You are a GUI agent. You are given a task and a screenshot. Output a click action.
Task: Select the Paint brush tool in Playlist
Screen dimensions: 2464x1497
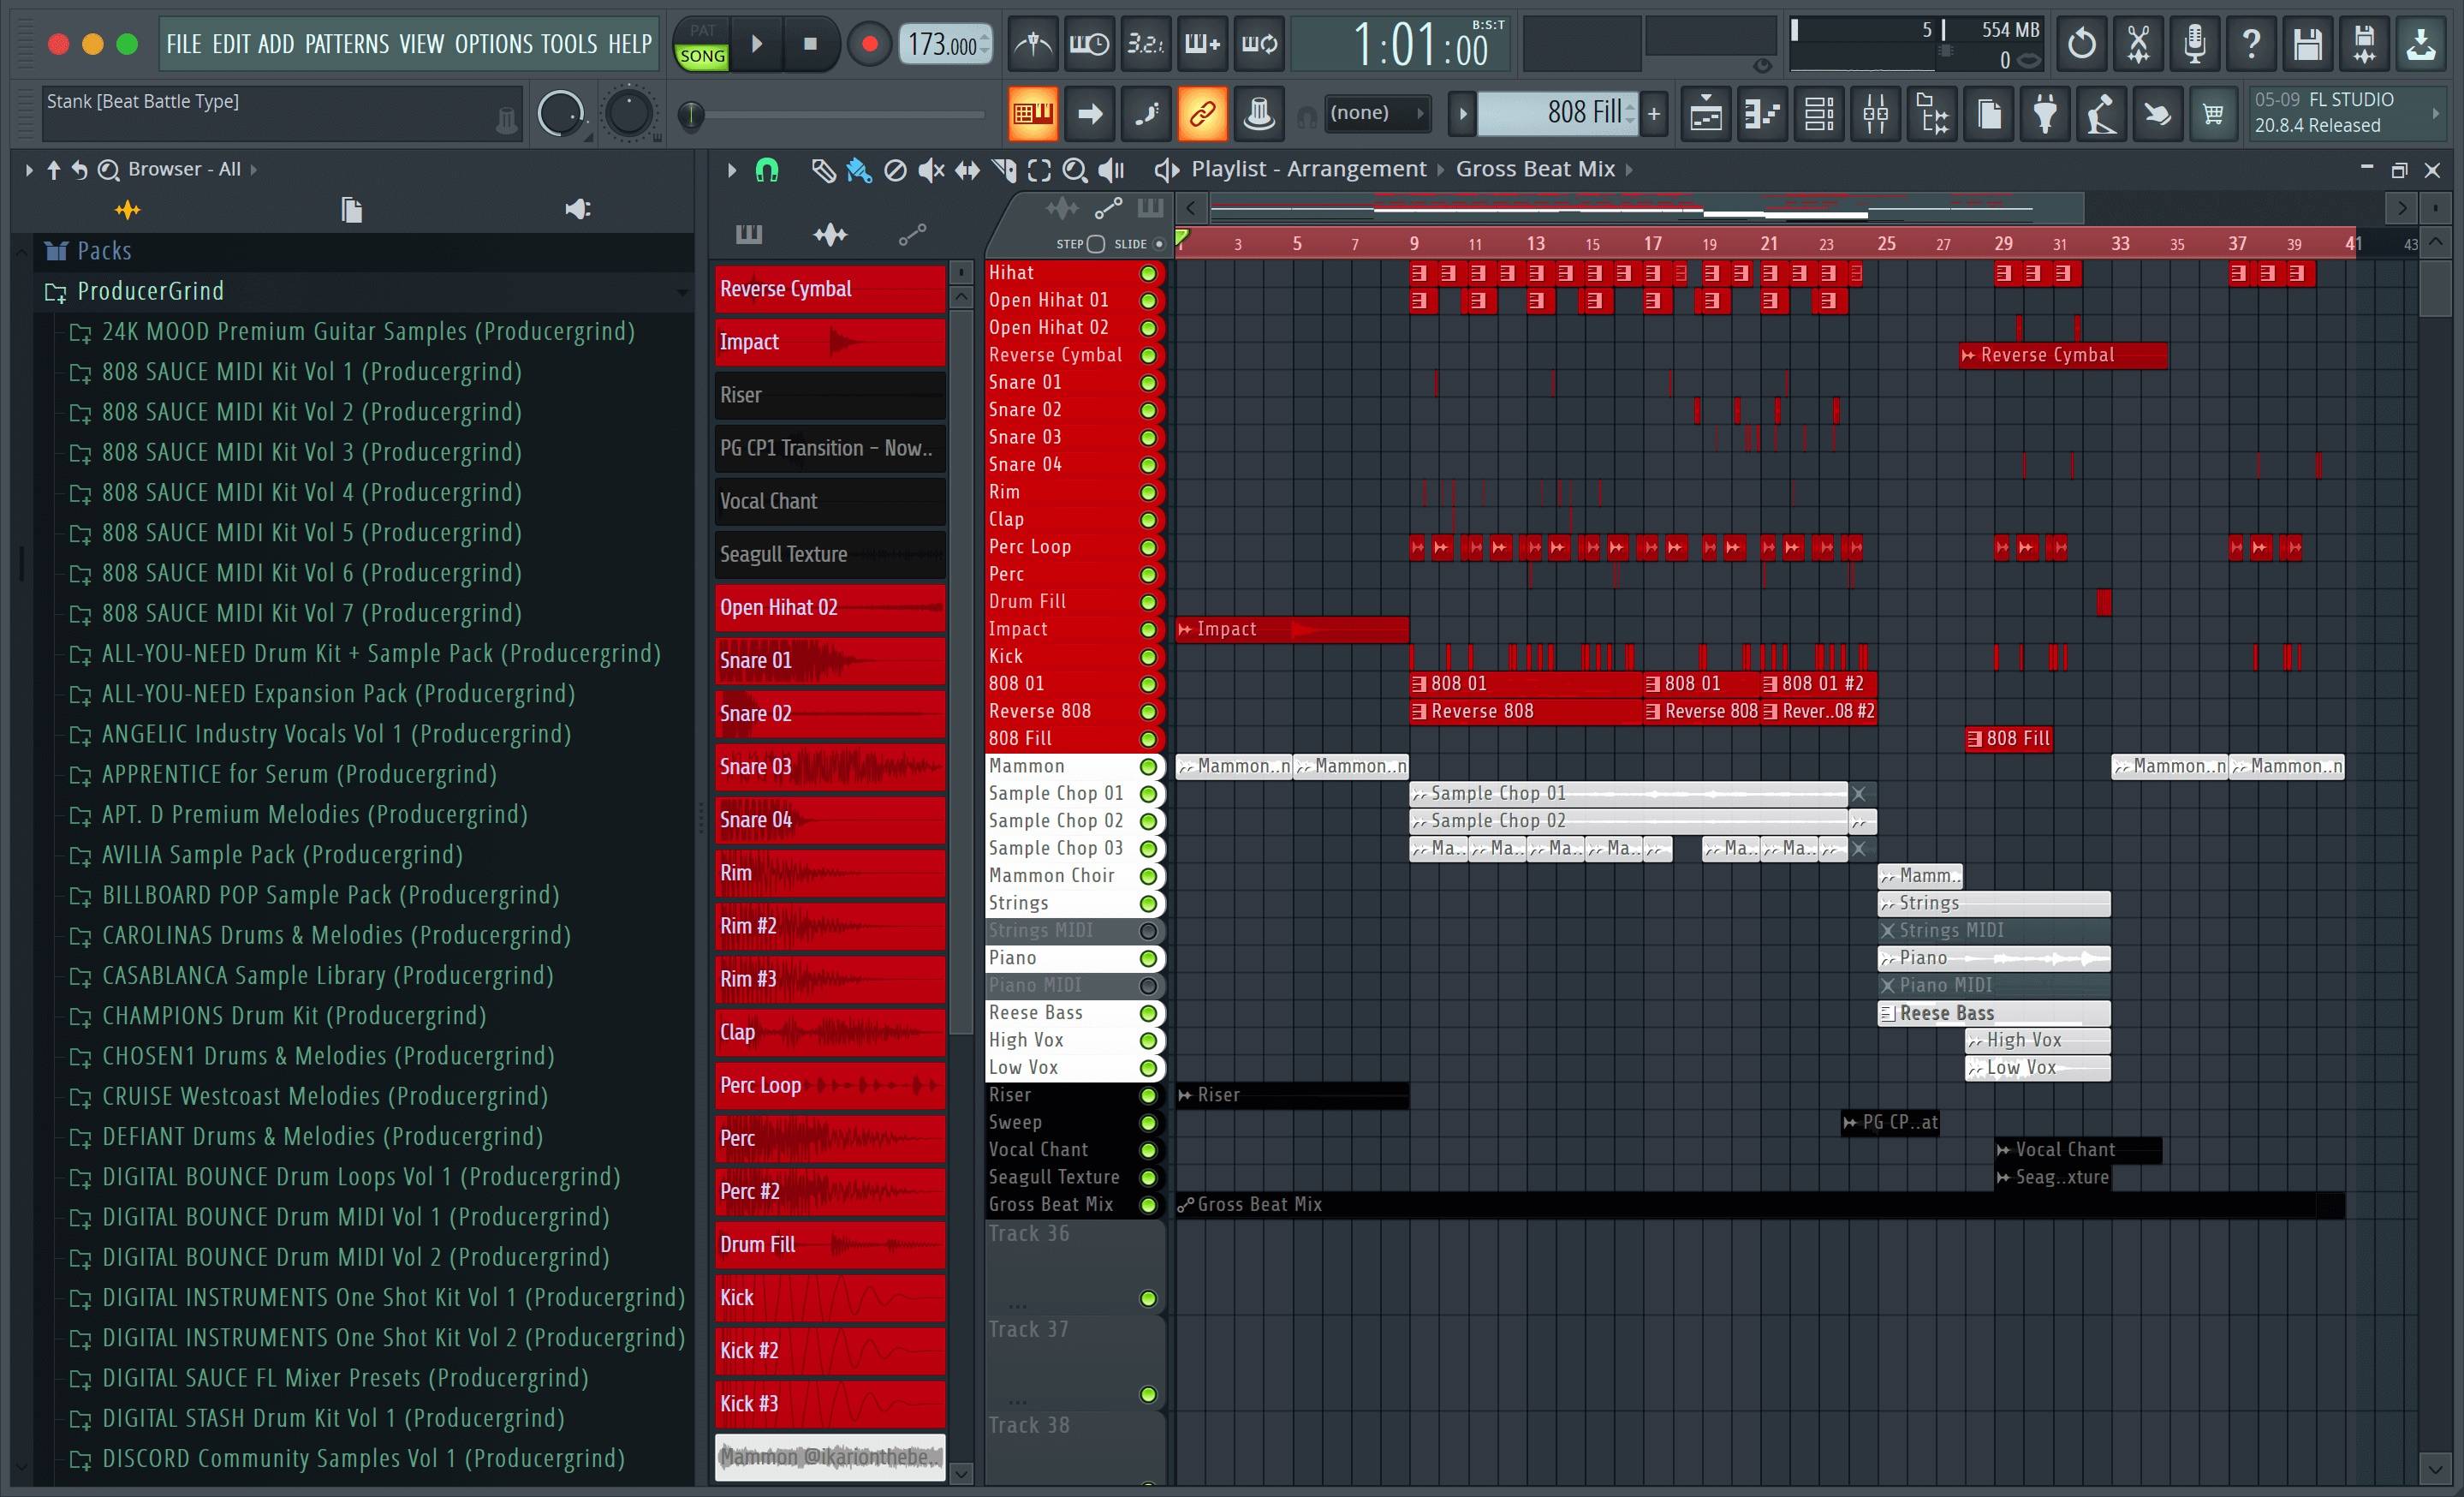858,171
